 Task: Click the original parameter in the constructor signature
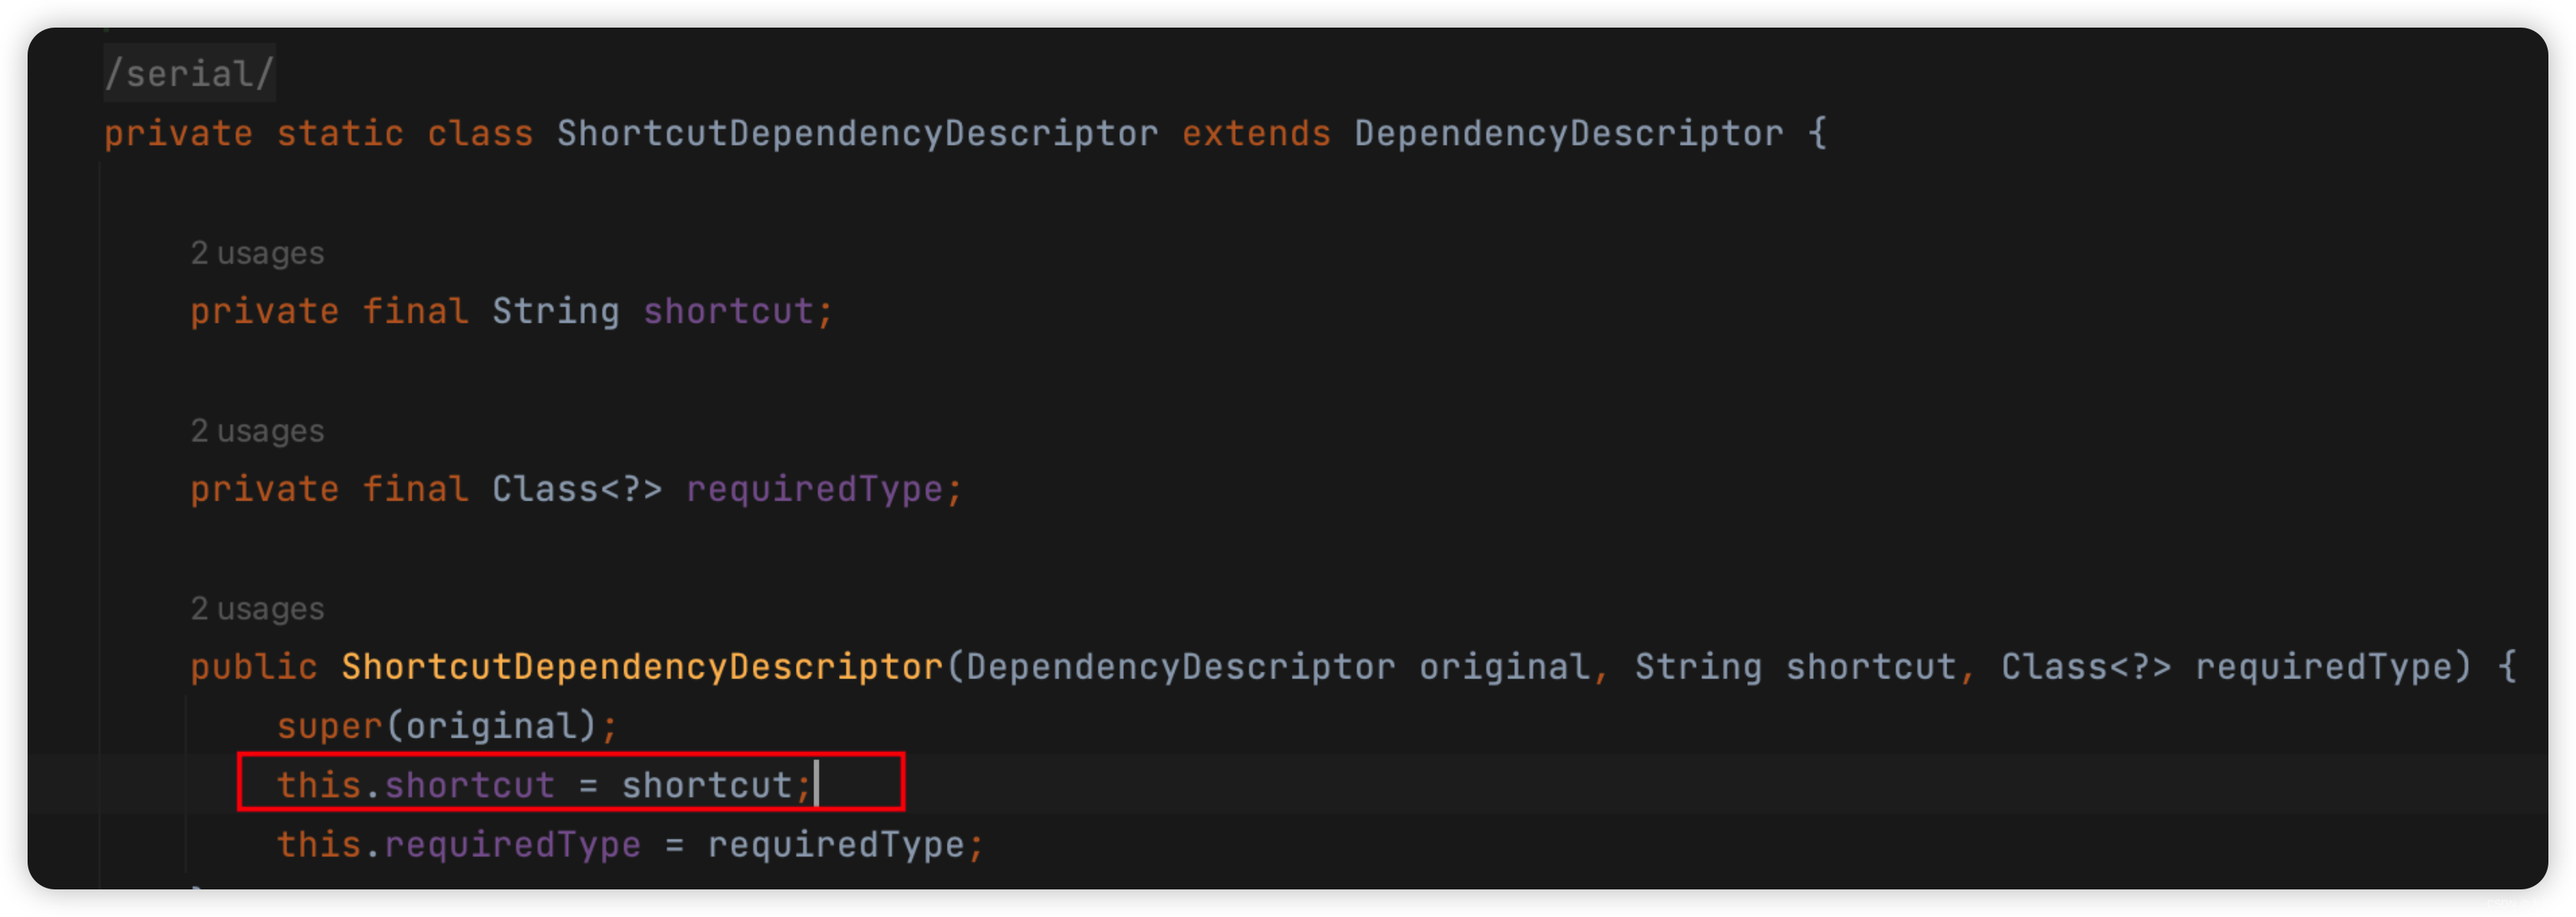pos(1503,667)
